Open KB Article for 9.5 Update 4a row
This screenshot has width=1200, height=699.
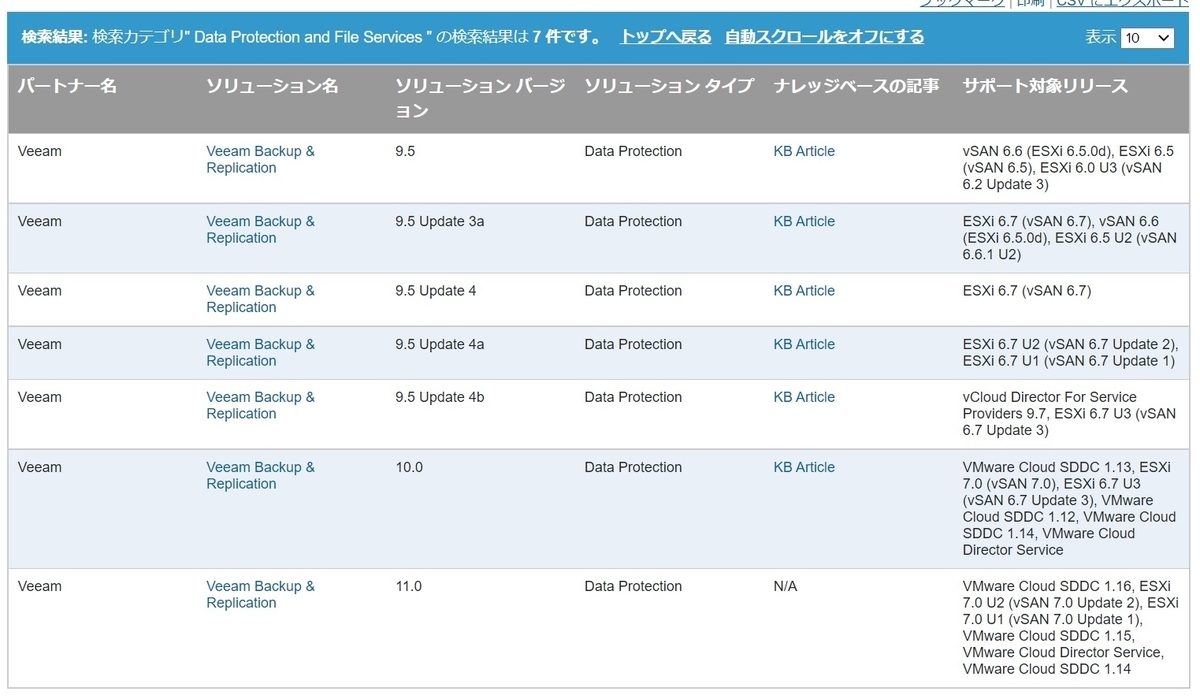(x=804, y=344)
